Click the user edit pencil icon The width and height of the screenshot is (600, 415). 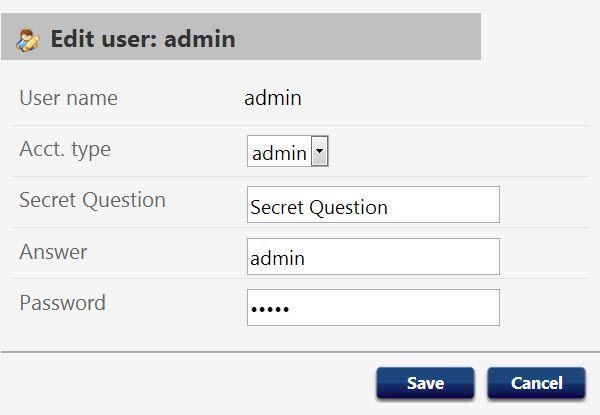click(x=28, y=40)
